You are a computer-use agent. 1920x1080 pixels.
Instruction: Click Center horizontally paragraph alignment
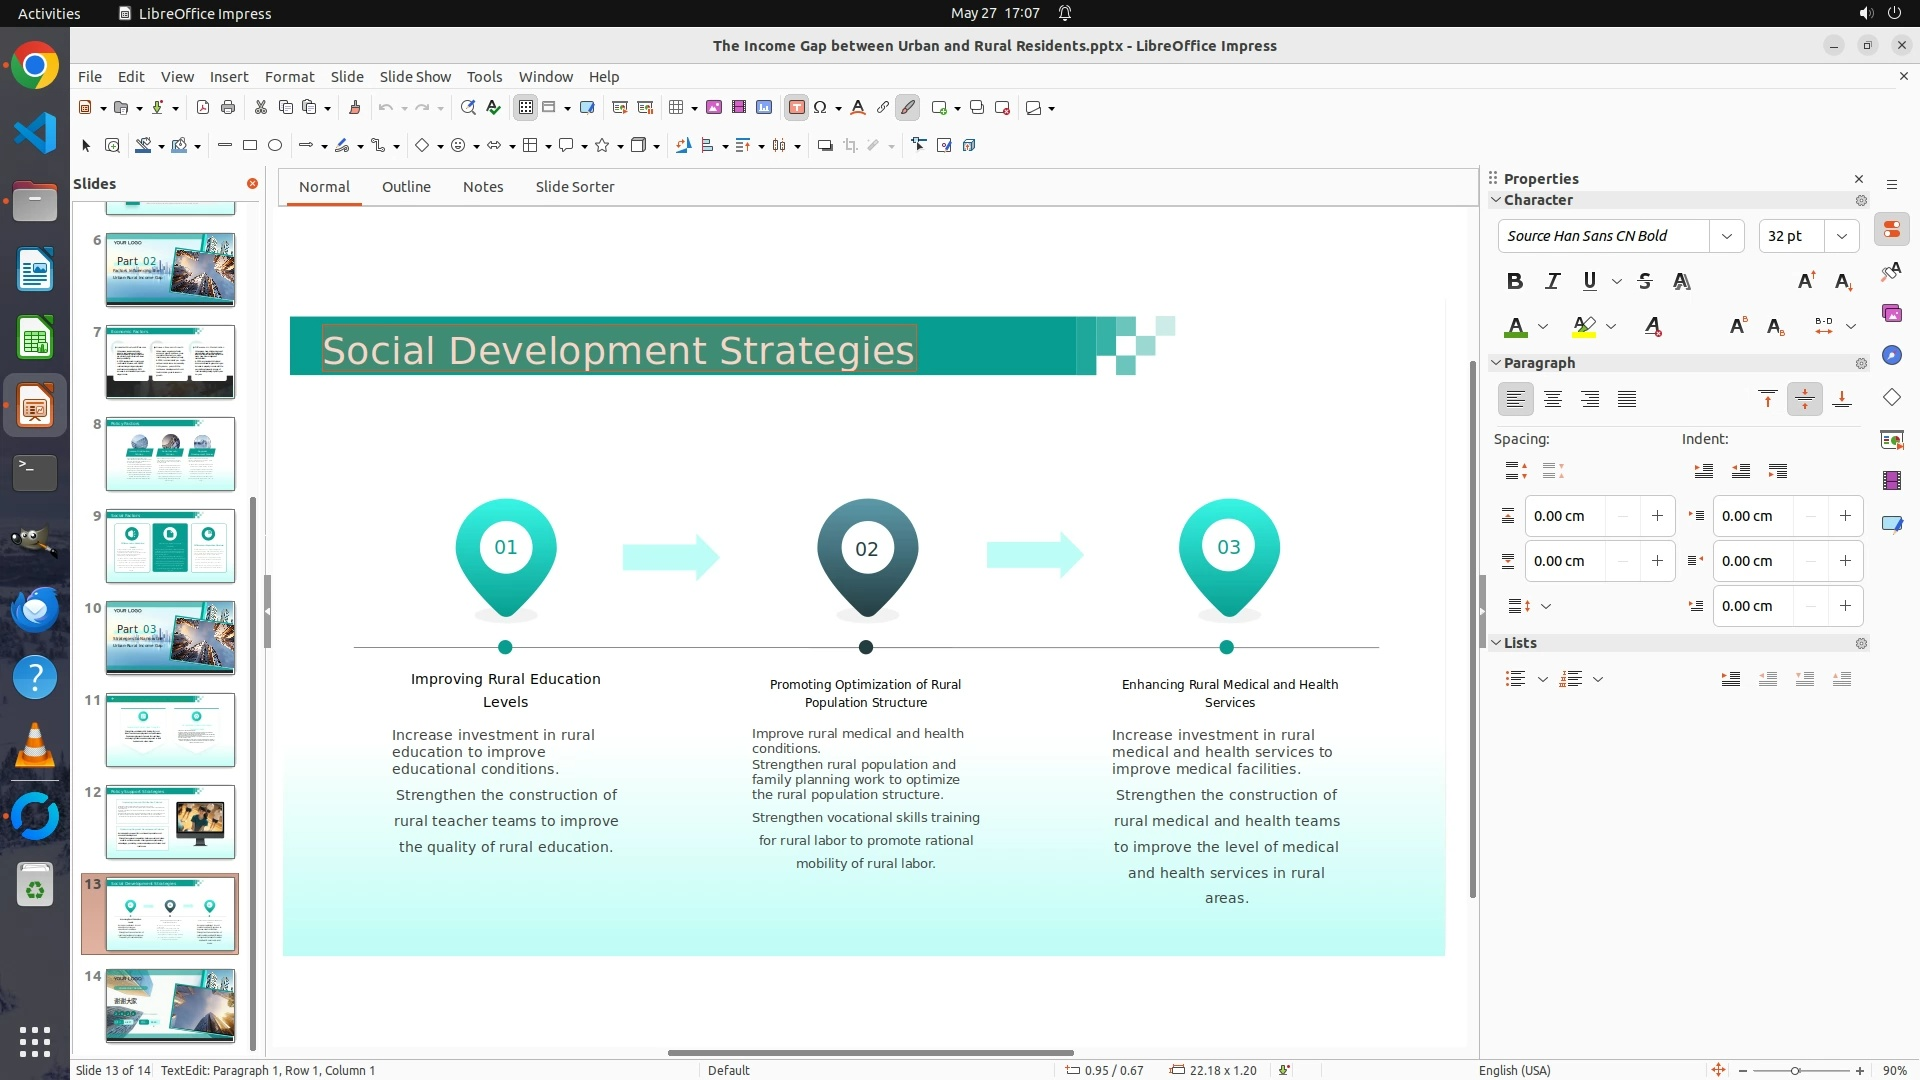tap(1553, 400)
